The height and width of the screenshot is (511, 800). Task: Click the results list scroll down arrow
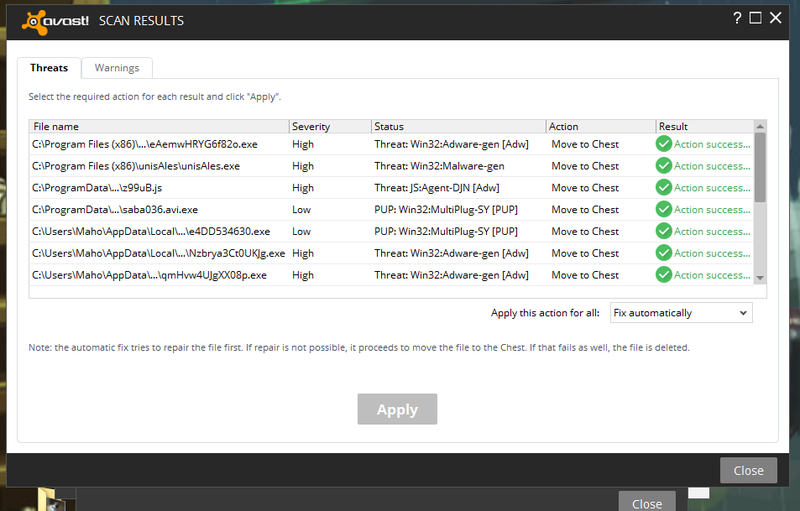(x=760, y=278)
